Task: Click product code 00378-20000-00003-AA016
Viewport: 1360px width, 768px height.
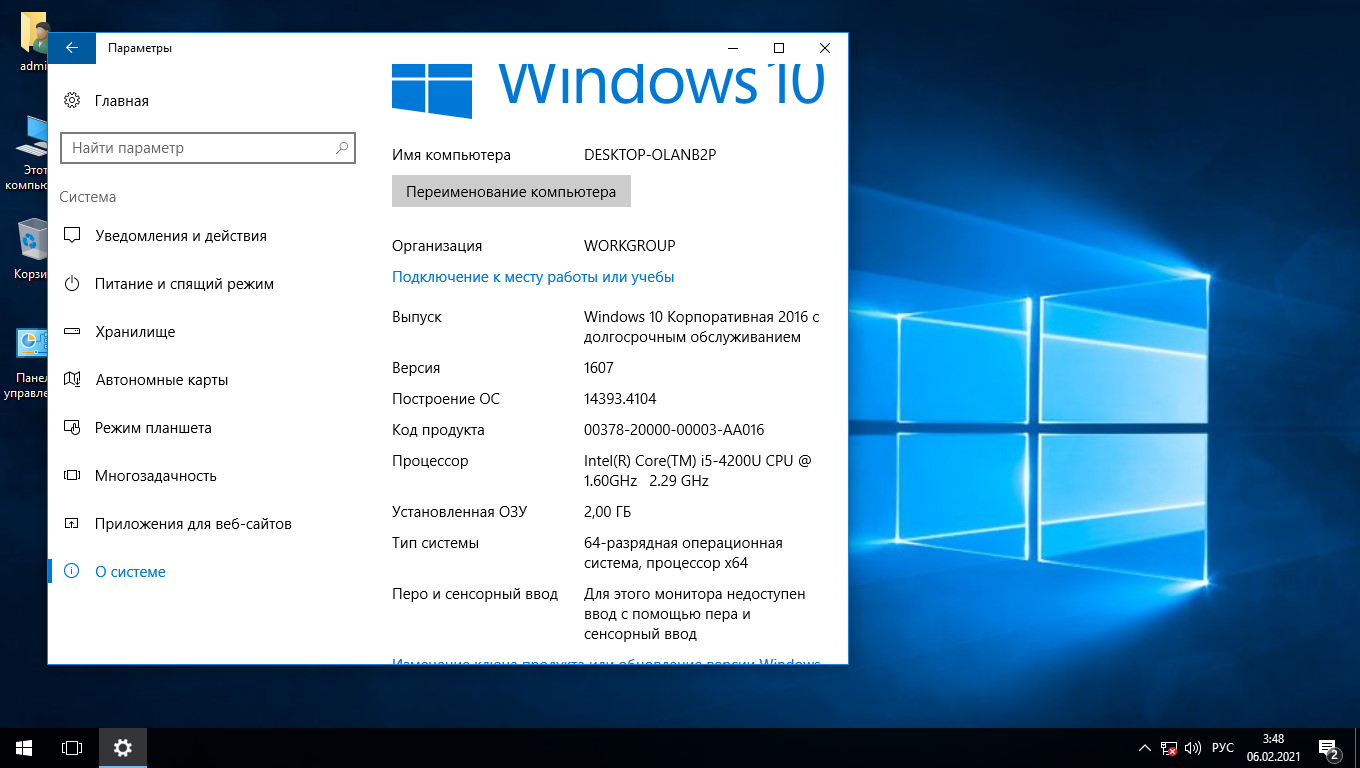Action: click(x=674, y=430)
